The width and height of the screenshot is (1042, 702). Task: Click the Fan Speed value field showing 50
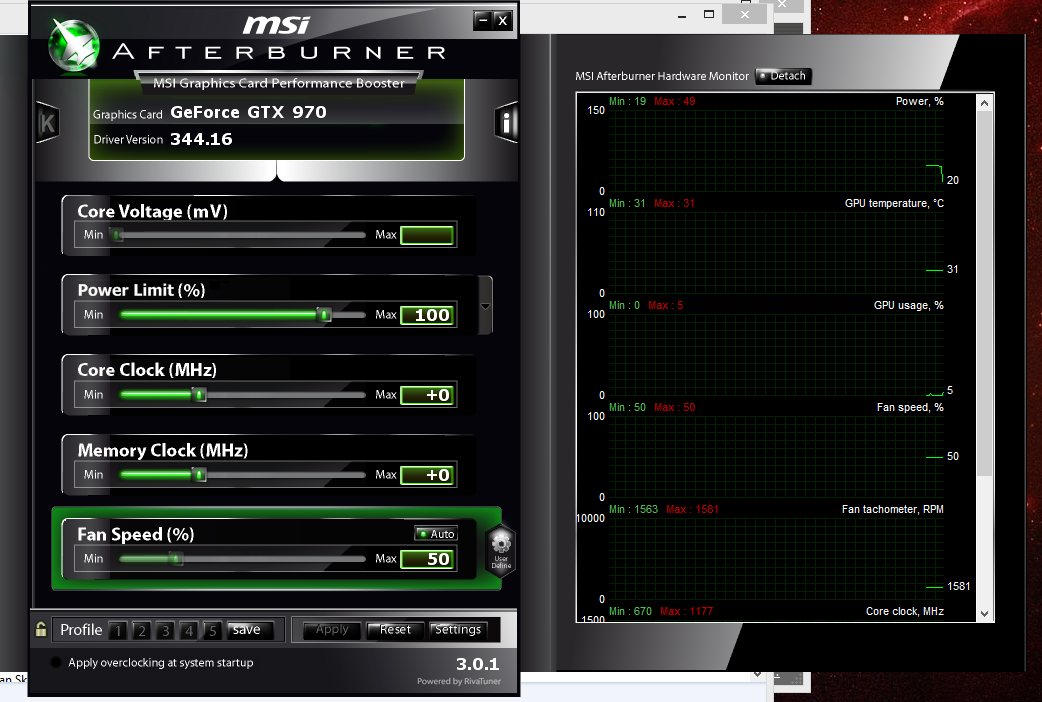pyautogui.click(x=427, y=559)
